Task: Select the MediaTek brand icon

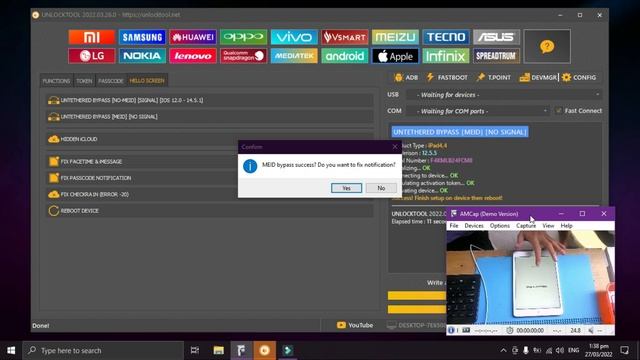Action: pyautogui.click(x=294, y=56)
